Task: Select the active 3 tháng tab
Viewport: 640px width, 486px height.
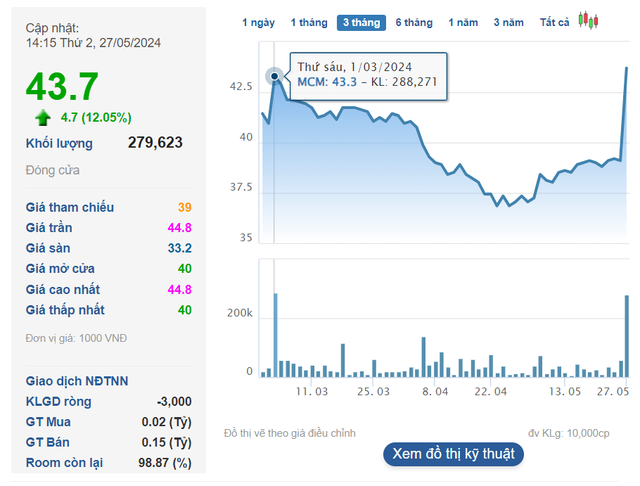Action: coord(361,22)
